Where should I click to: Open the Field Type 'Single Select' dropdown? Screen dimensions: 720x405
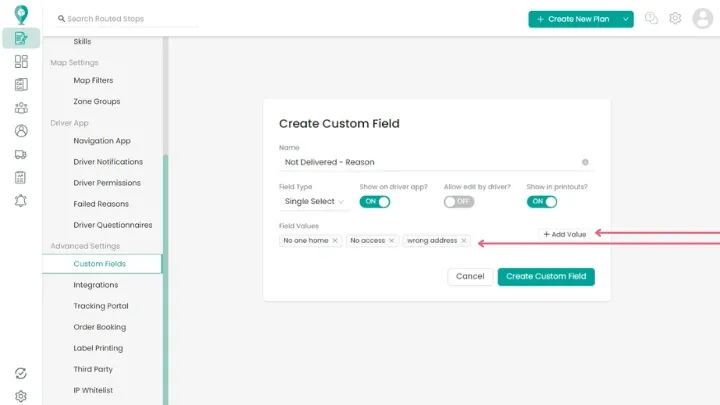(314, 201)
